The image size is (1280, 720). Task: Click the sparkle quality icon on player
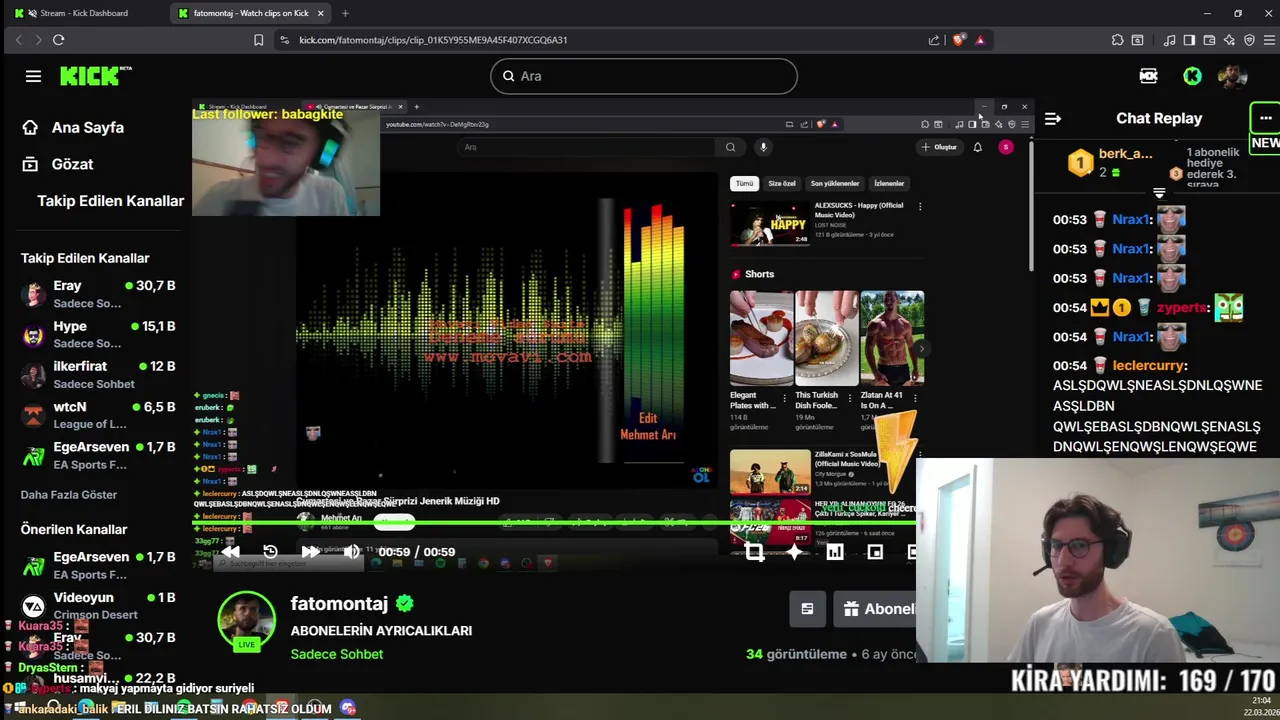[794, 551]
